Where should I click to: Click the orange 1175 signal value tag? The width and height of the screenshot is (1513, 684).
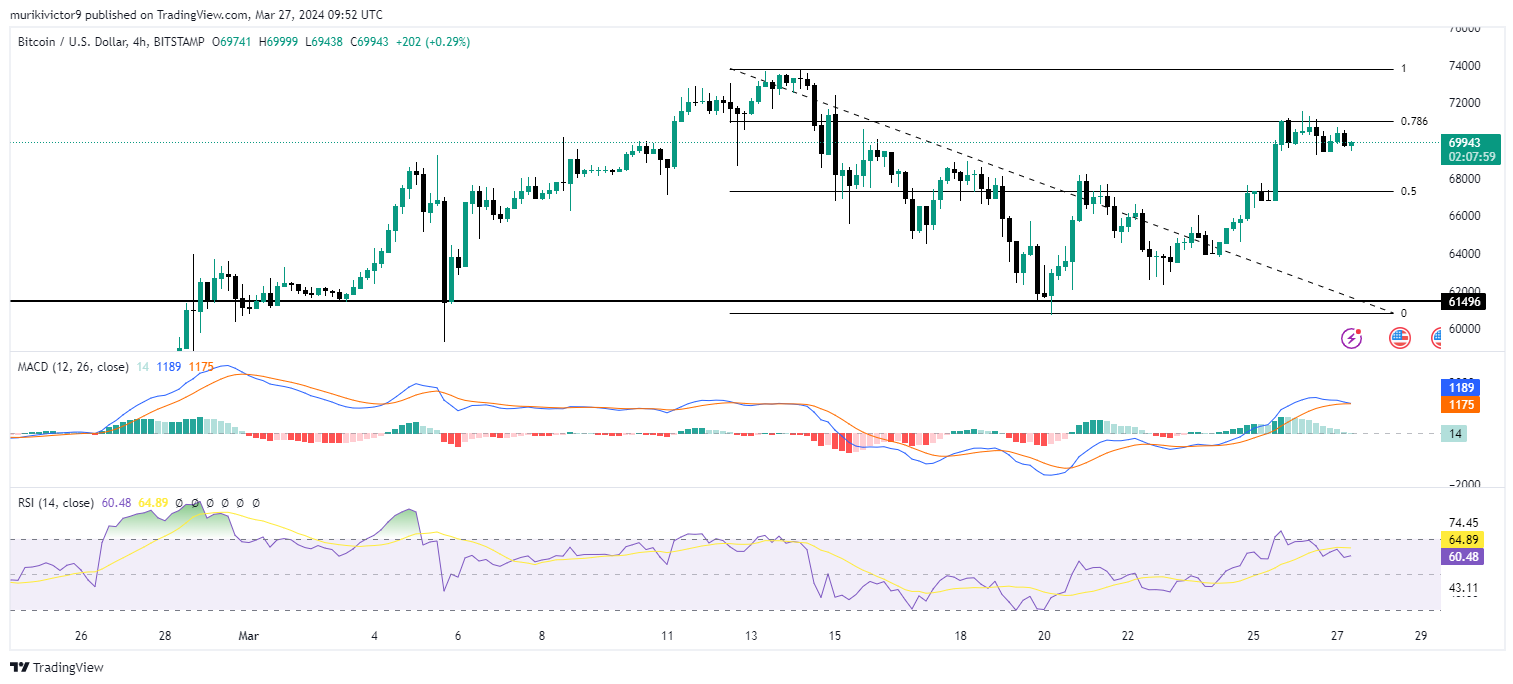point(1461,405)
